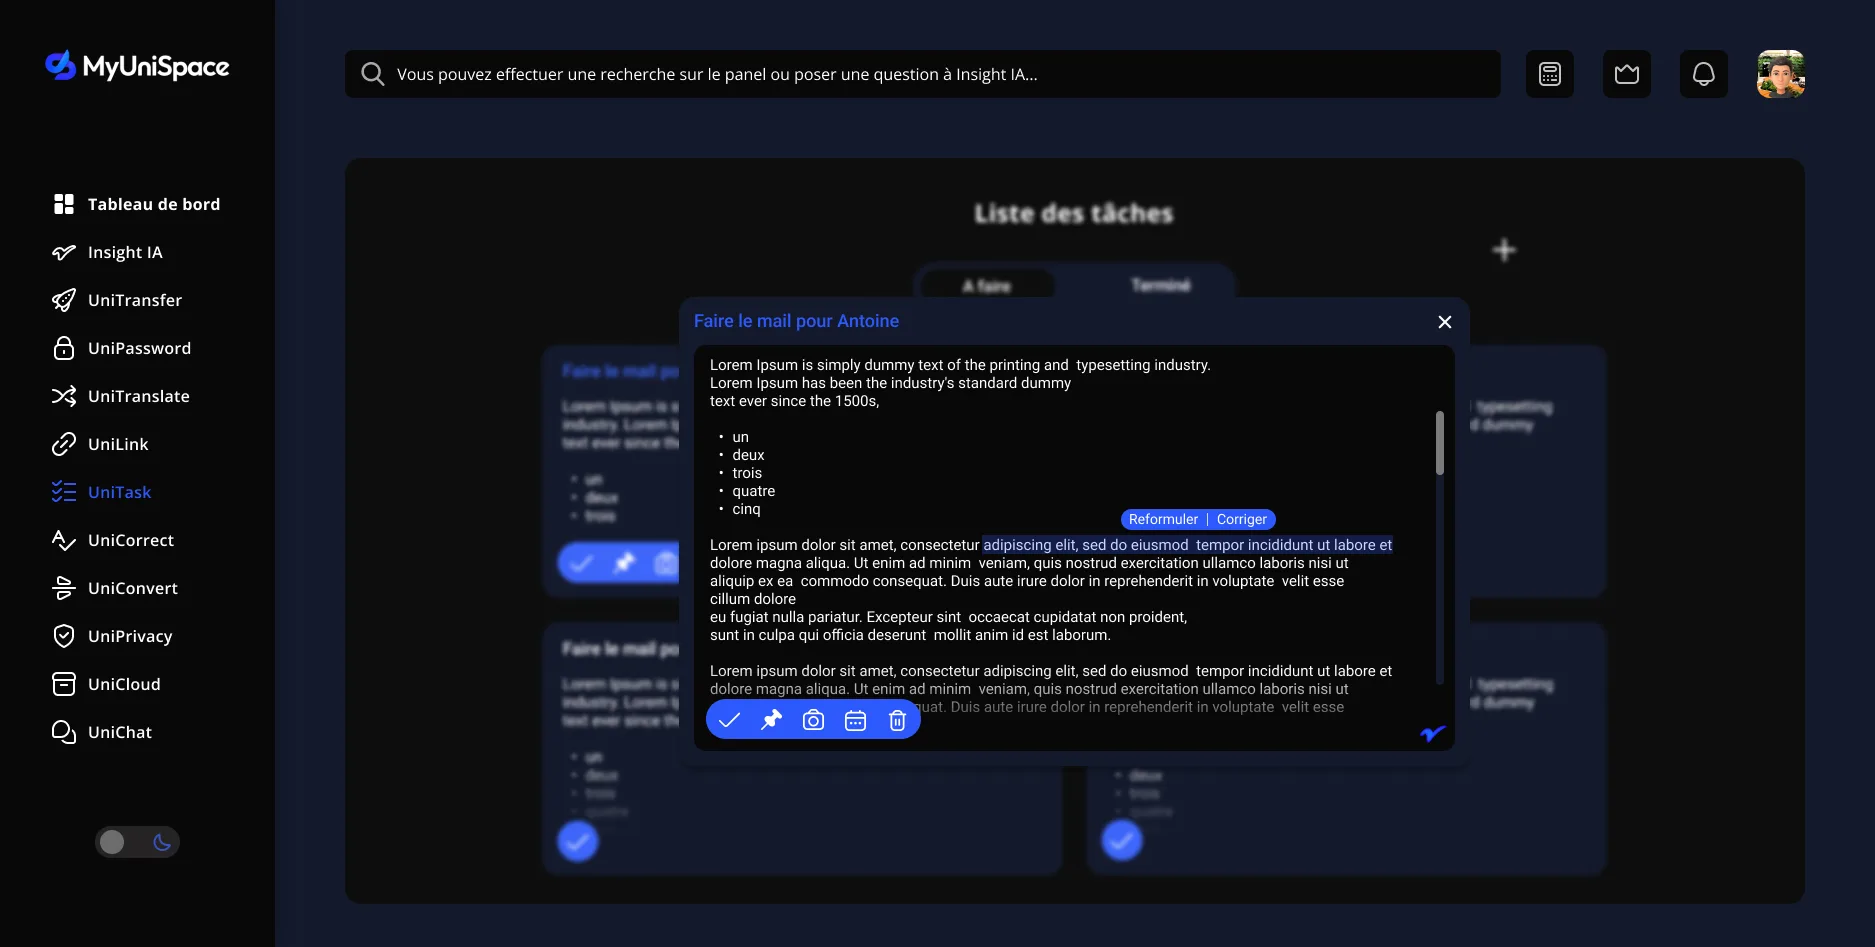Toggle the dark mode switch
1875x947 pixels.
click(137, 842)
